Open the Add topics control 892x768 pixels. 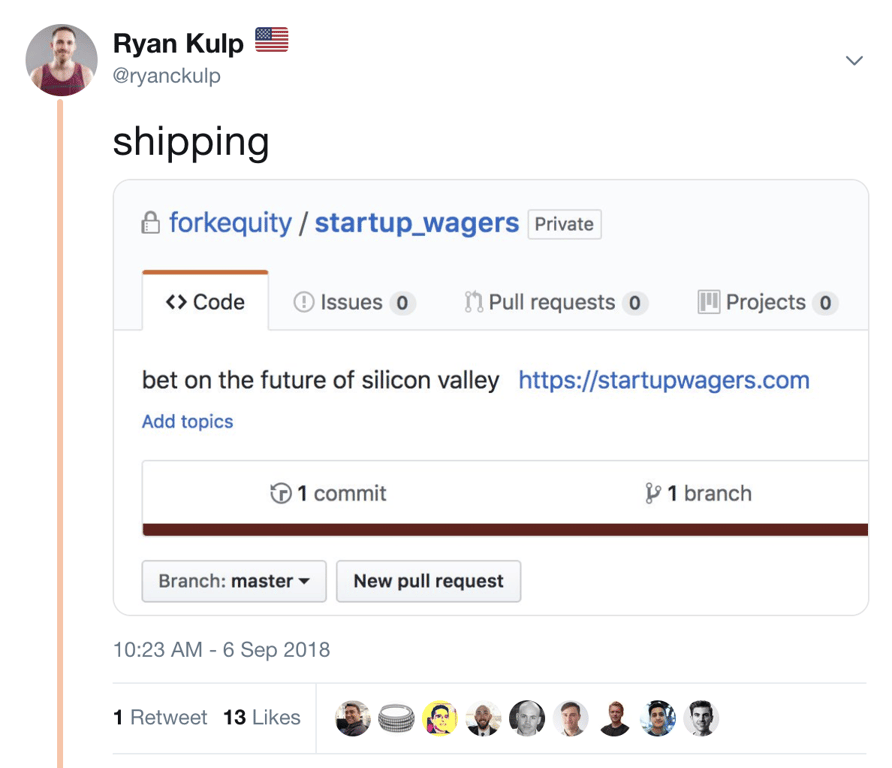click(187, 422)
